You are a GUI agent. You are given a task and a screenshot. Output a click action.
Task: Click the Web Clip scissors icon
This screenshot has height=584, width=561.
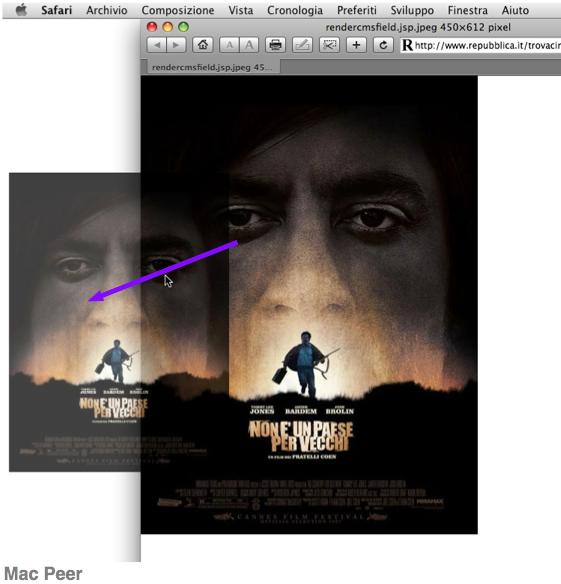click(329, 45)
